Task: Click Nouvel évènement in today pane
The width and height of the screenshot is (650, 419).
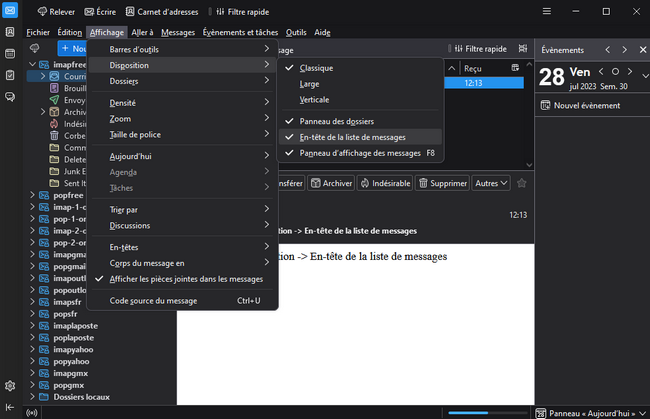Action: (x=581, y=105)
